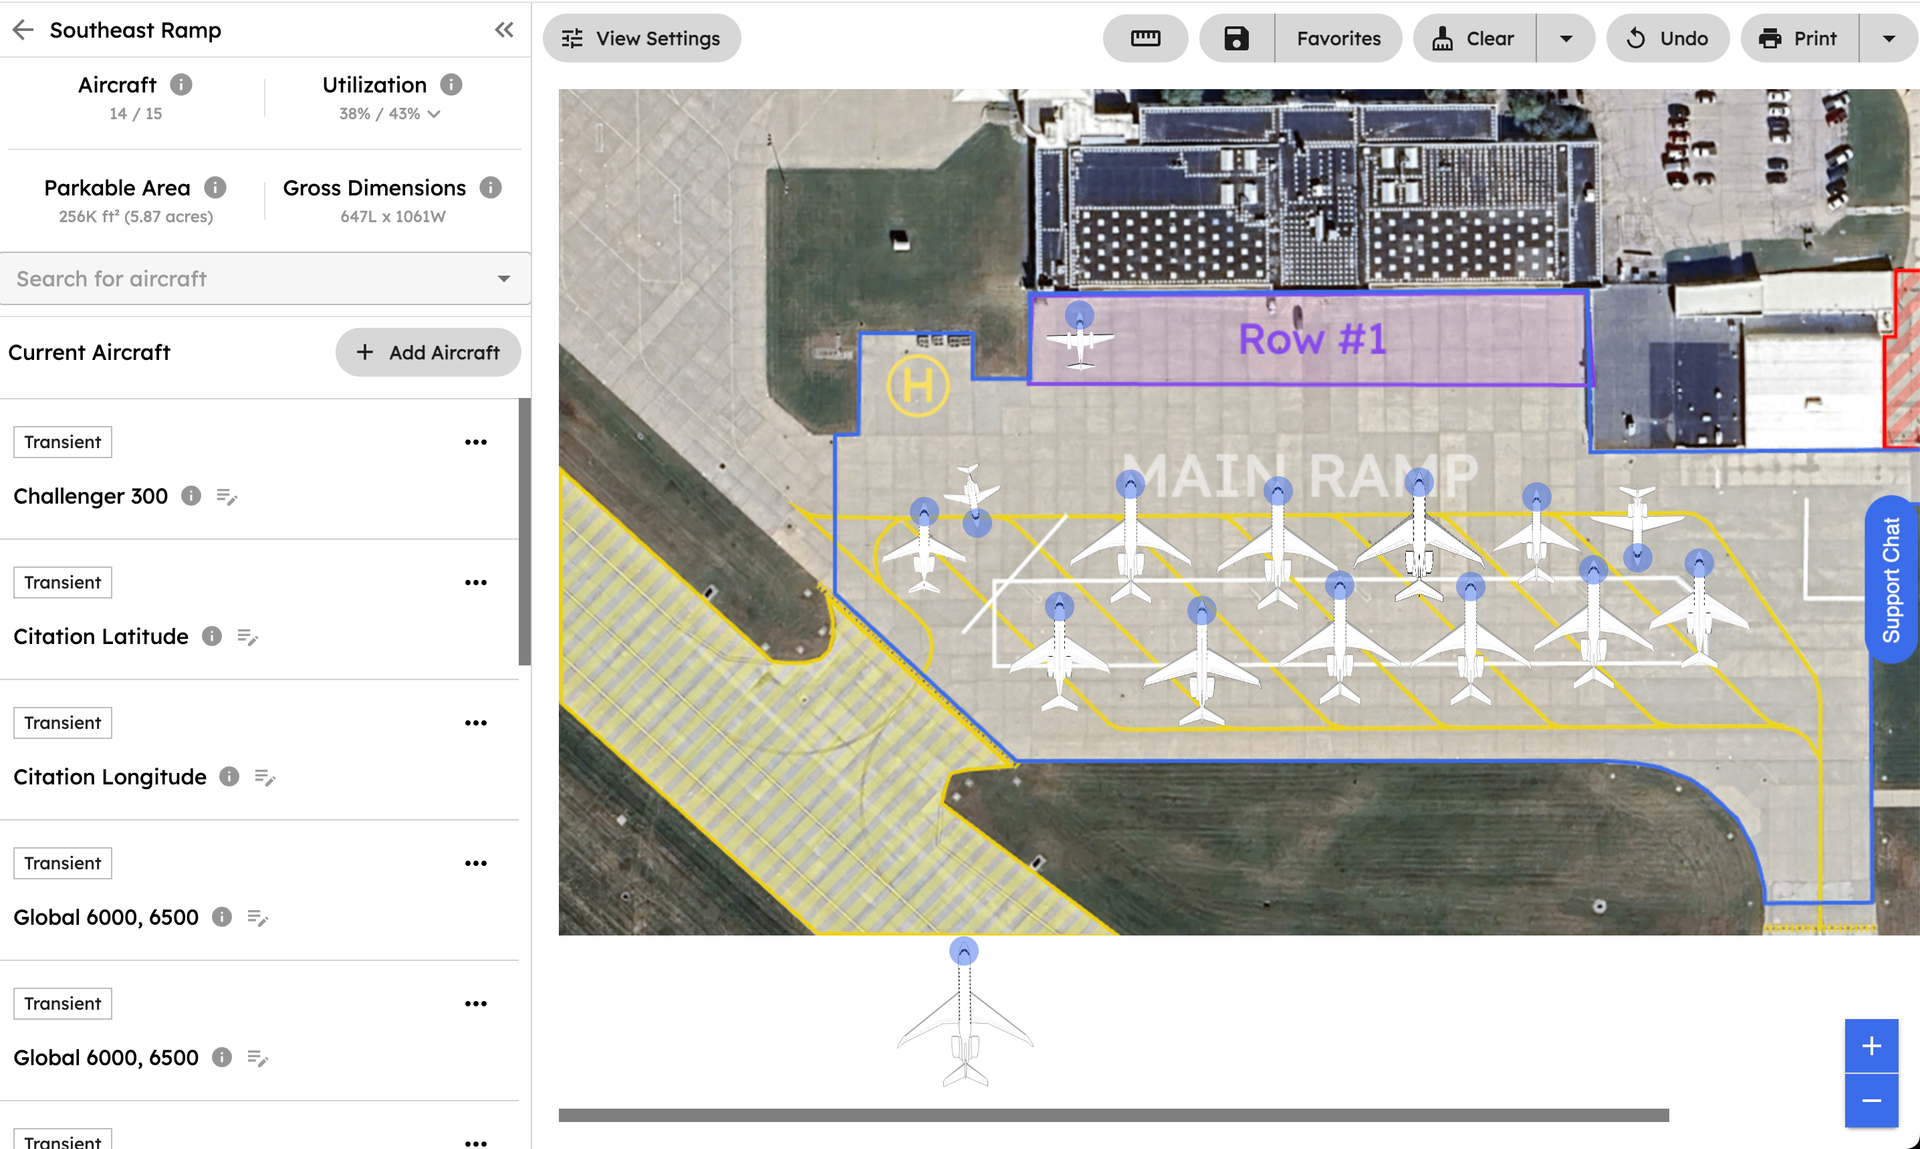
Task: Click the Print button
Action: click(x=1799, y=38)
